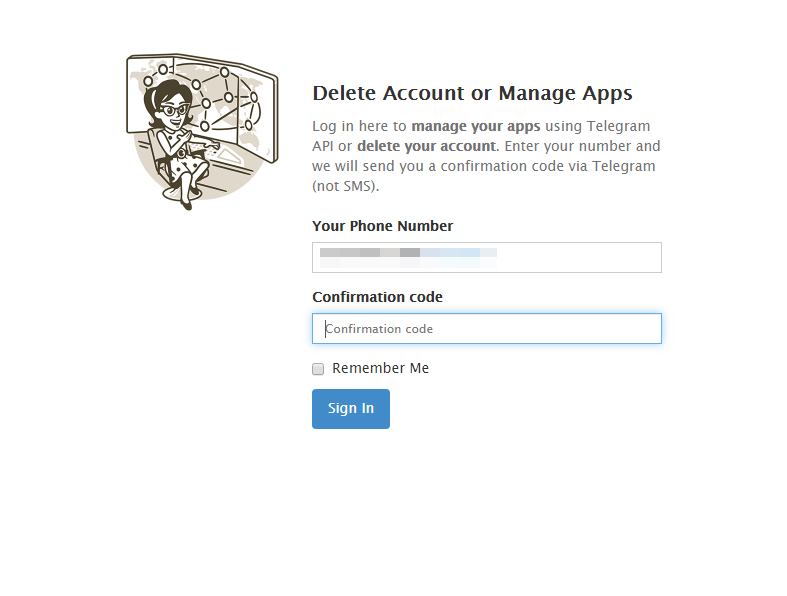Click the bold 'delete your account' text
Image resolution: width=787 pixels, height=596 pixels.
coord(427,146)
